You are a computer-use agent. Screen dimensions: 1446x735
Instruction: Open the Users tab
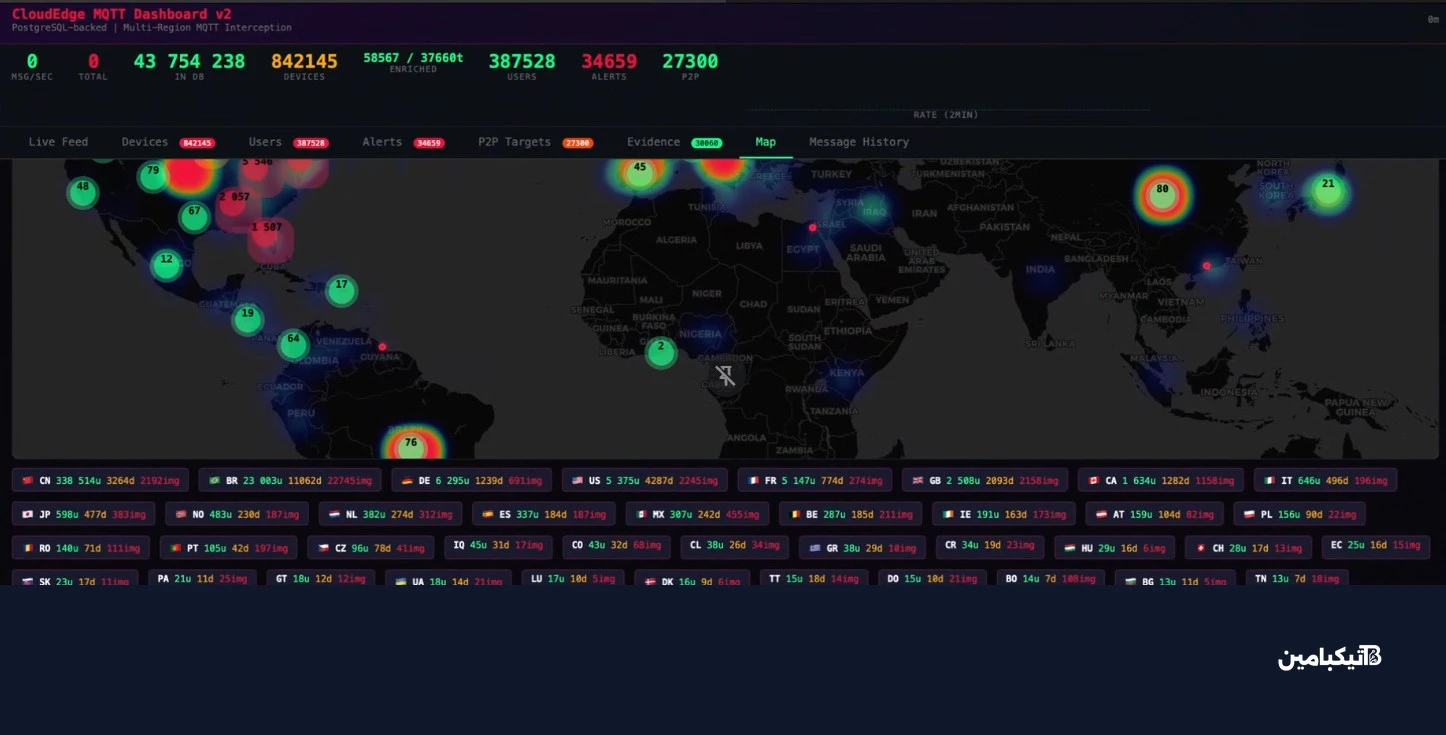point(289,142)
